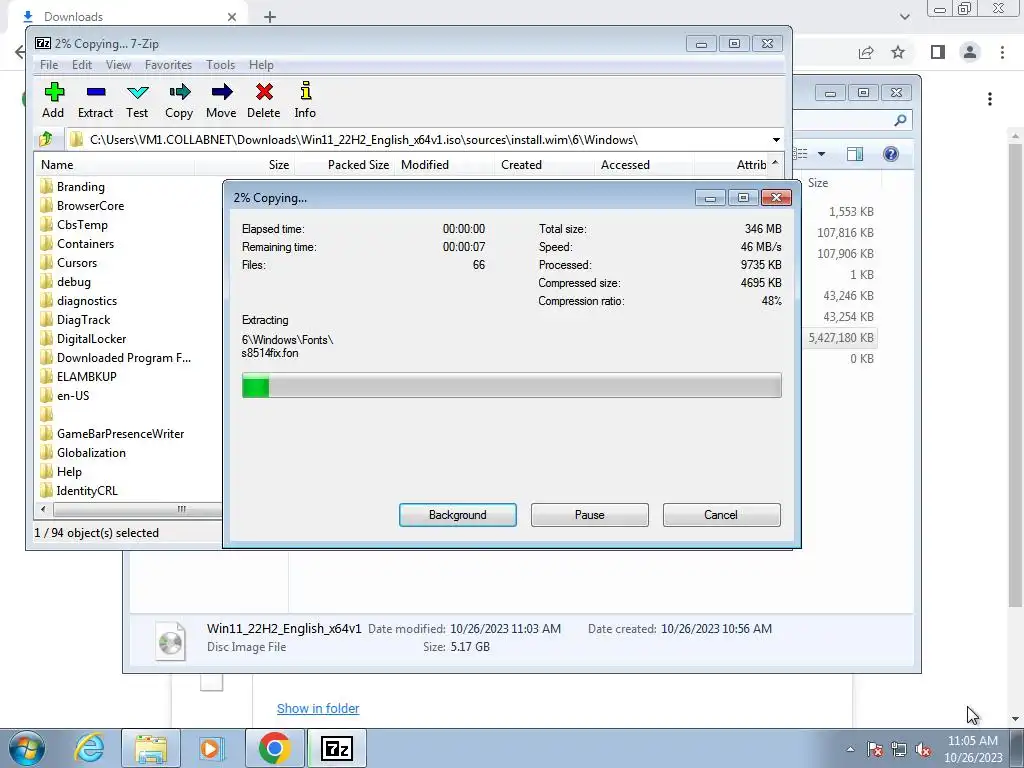This screenshot has height=768, width=1024.
Task: Click the Show in folder link
Action: [x=318, y=709]
